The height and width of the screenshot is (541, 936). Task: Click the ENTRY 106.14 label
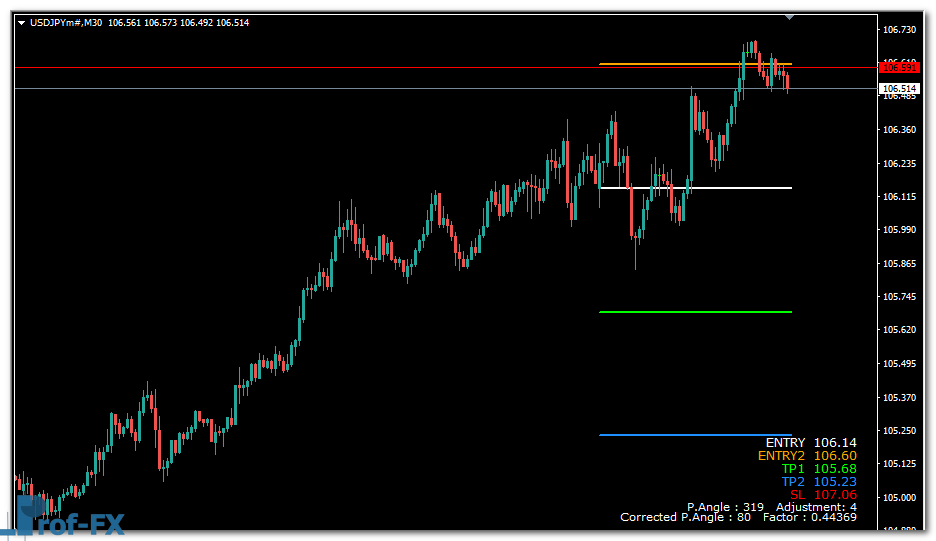[x=810, y=443]
